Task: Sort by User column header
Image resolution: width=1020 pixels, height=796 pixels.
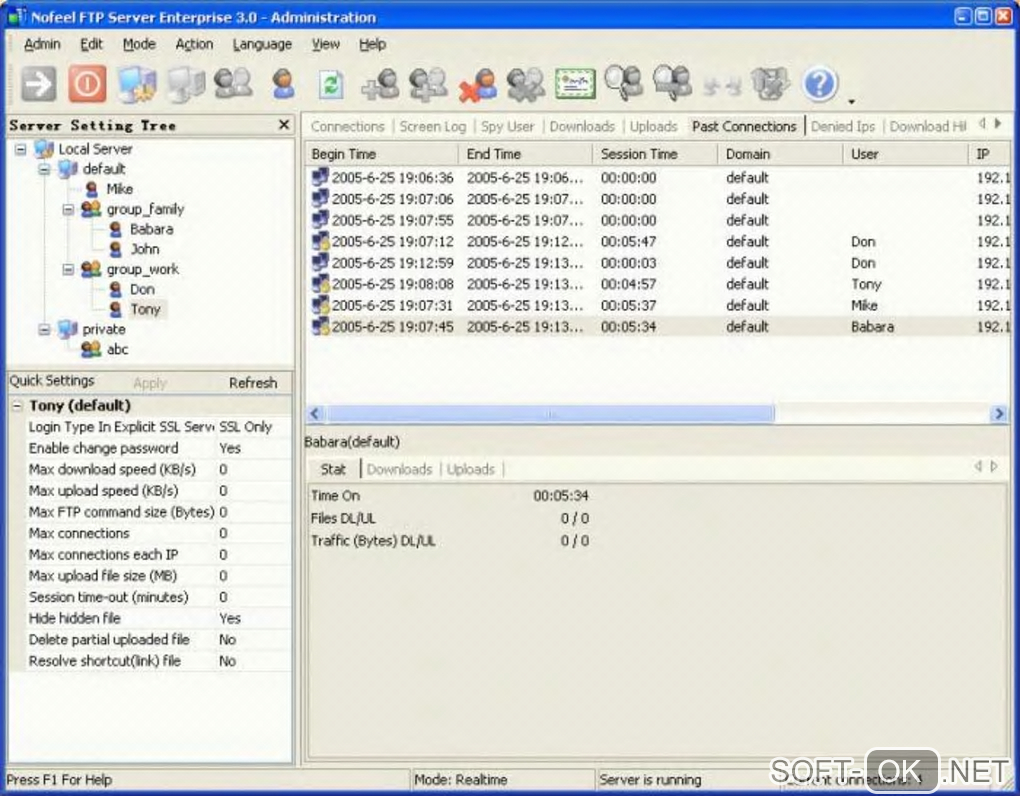Action: tap(904, 154)
